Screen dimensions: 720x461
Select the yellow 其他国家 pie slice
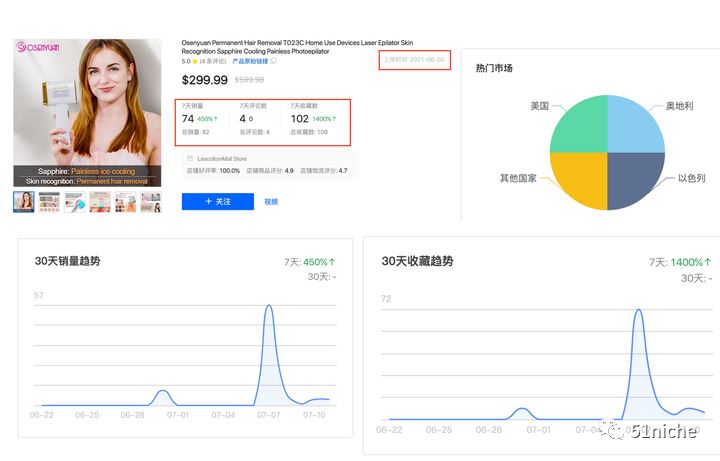(x=583, y=177)
